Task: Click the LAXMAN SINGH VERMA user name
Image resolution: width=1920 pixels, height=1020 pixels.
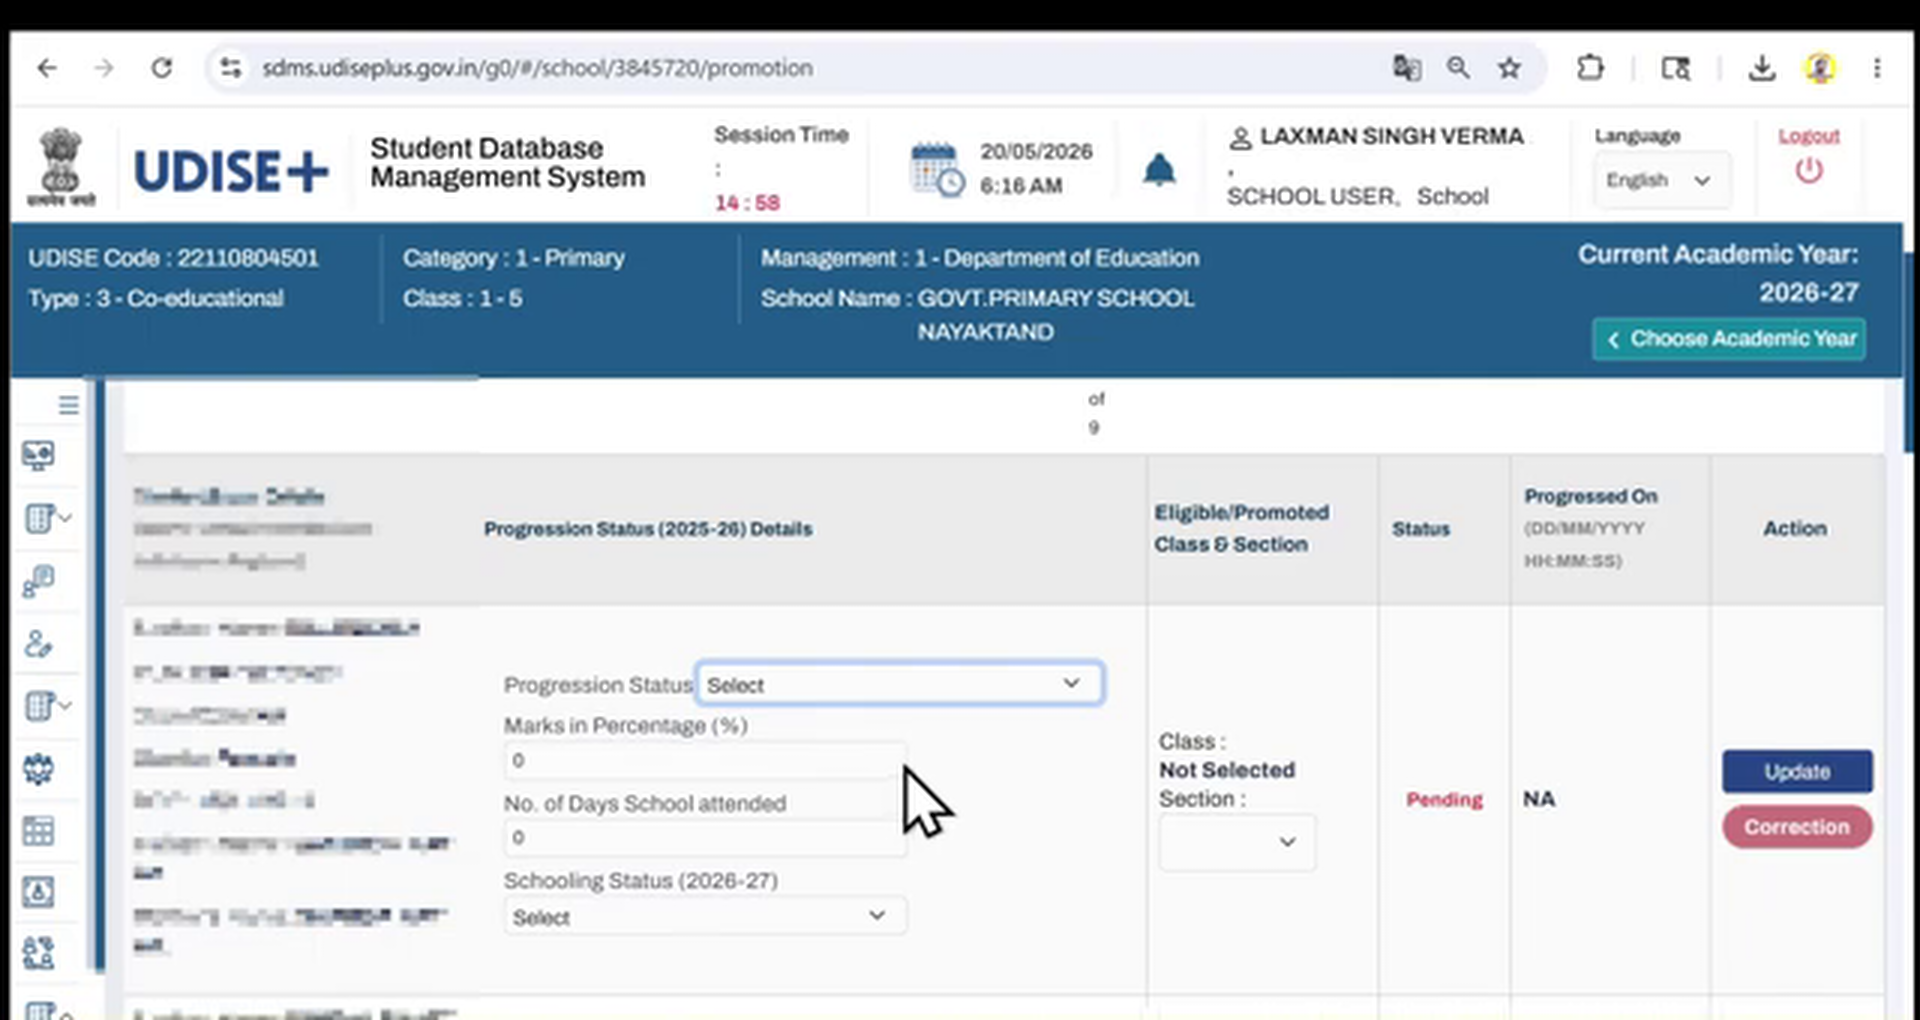Action: click(x=1391, y=136)
